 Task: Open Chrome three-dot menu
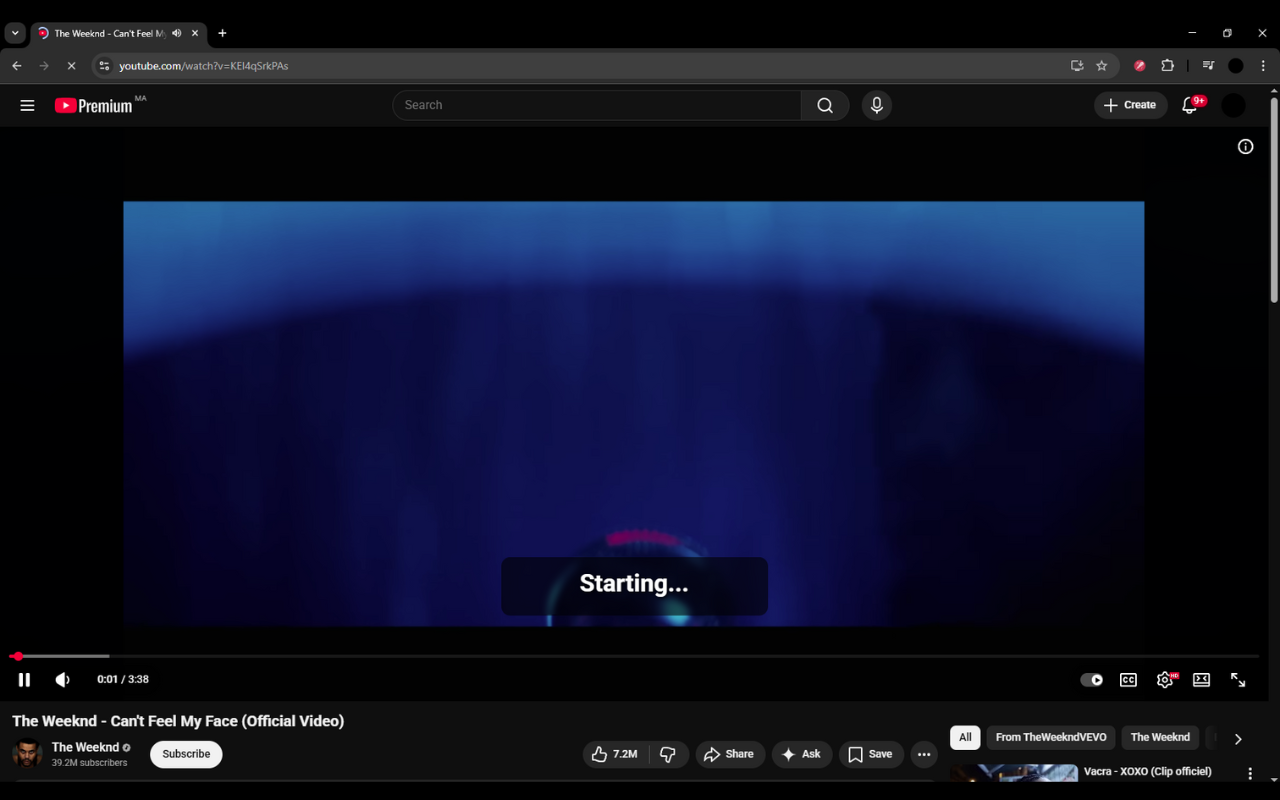(x=1263, y=66)
